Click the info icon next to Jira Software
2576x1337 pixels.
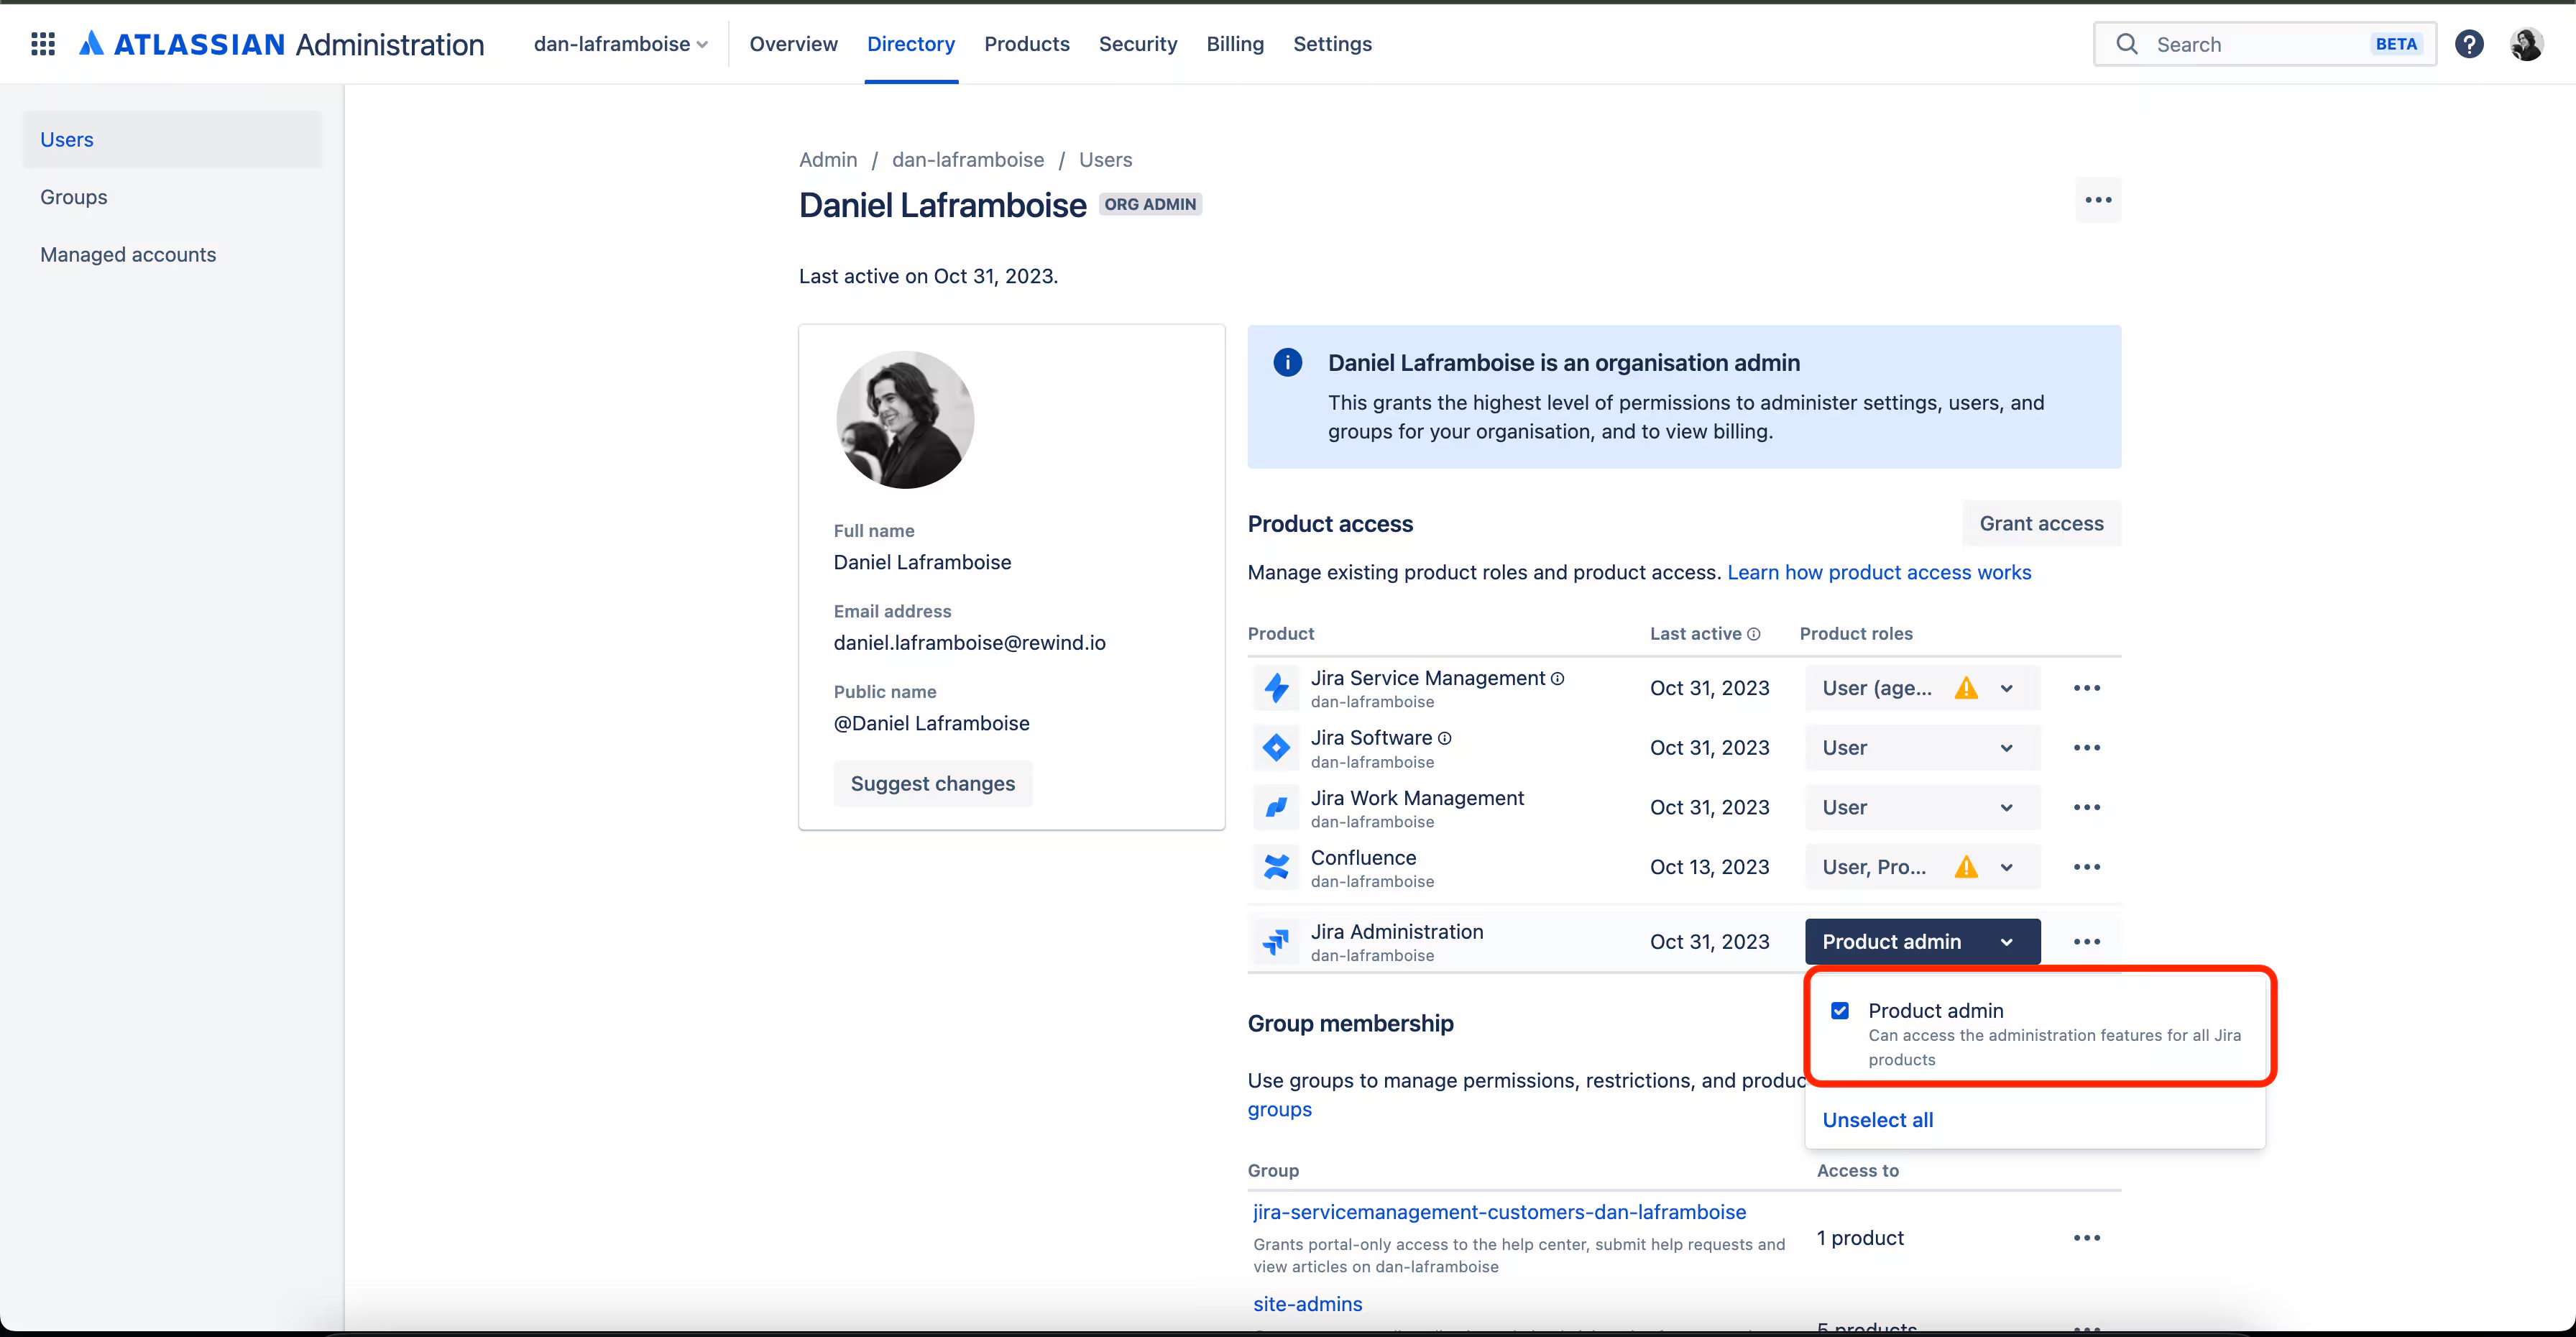tap(1444, 738)
